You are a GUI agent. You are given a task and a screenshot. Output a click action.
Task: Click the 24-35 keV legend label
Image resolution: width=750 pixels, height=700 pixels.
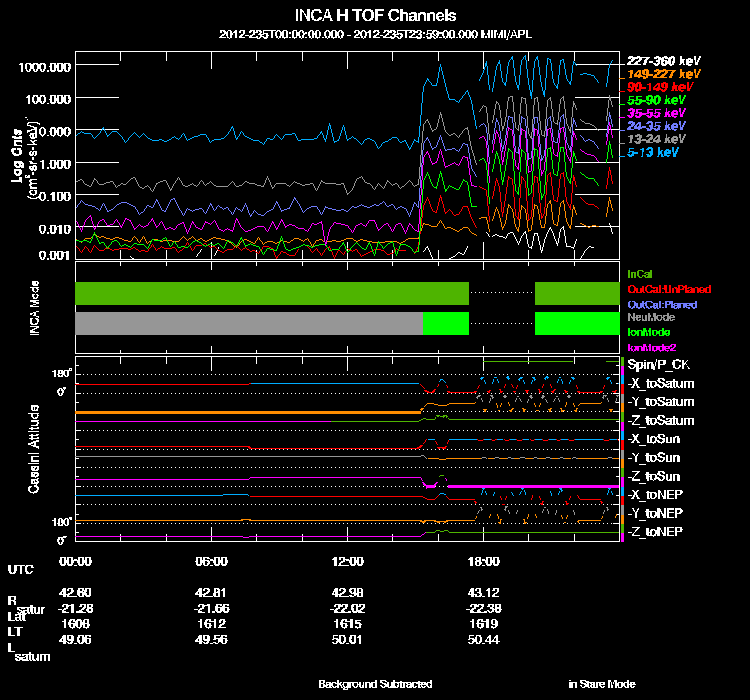point(656,126)
